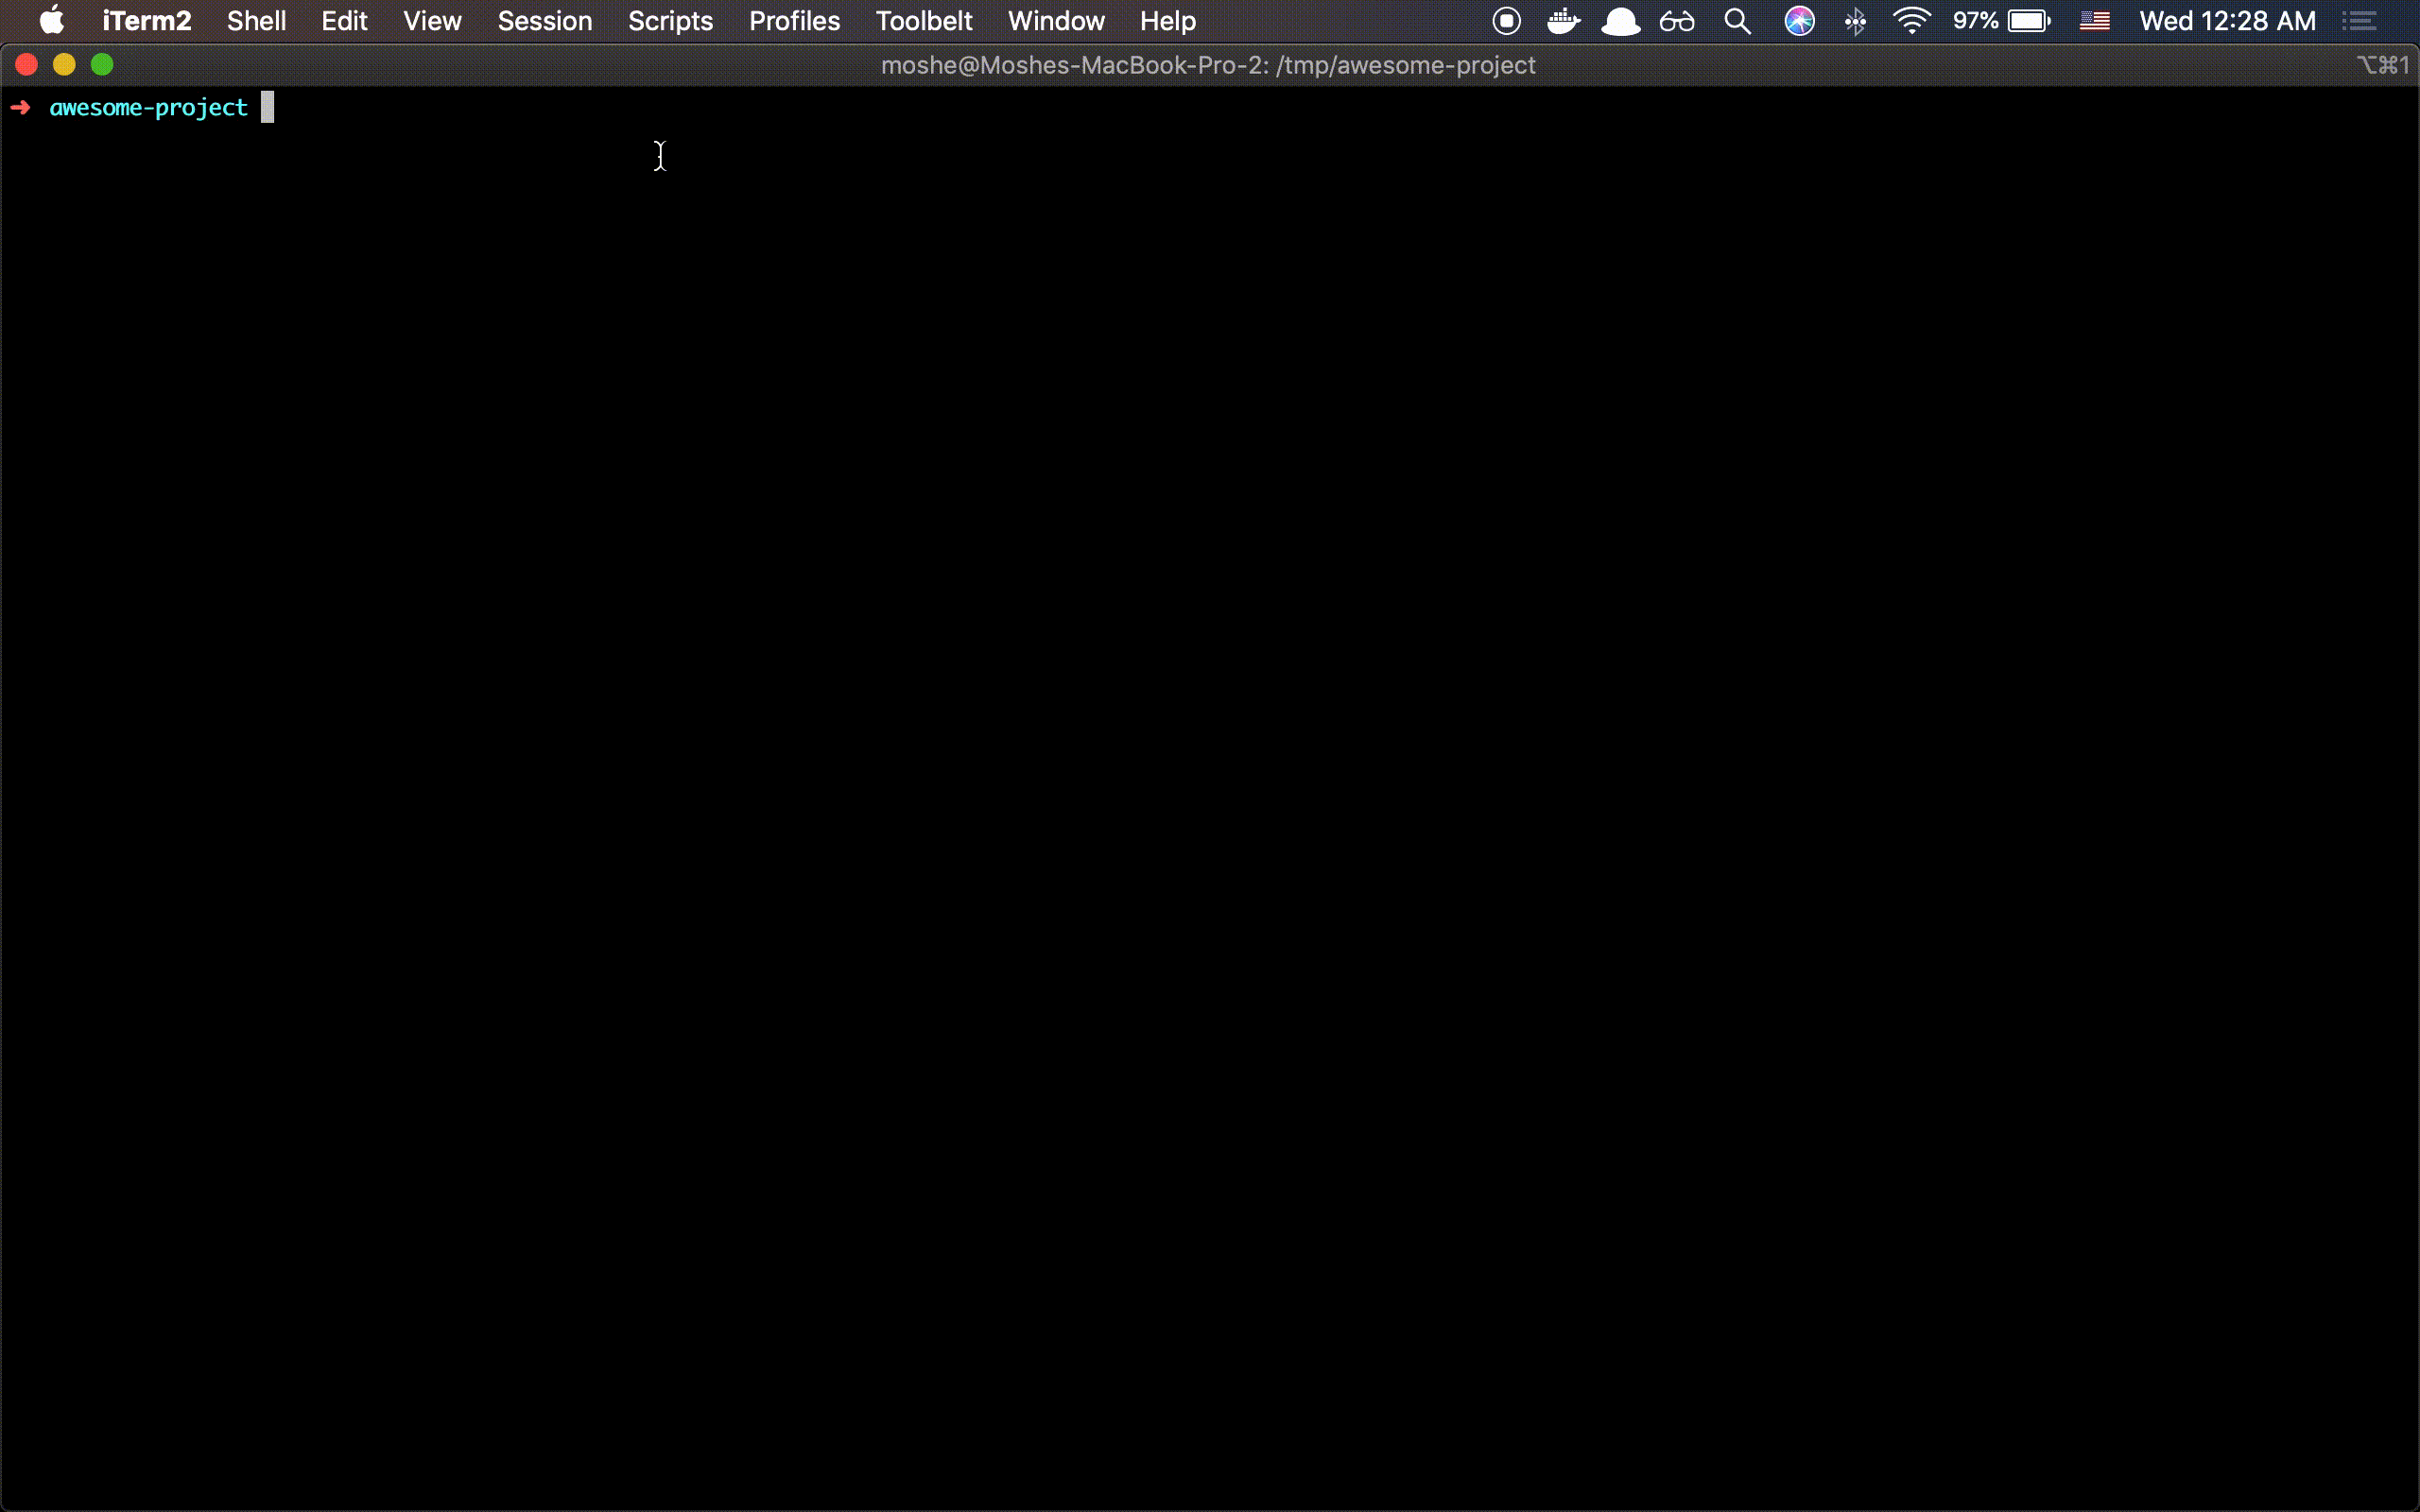
Task: Click the screen recording stop icon
Action: (1506, 21)
